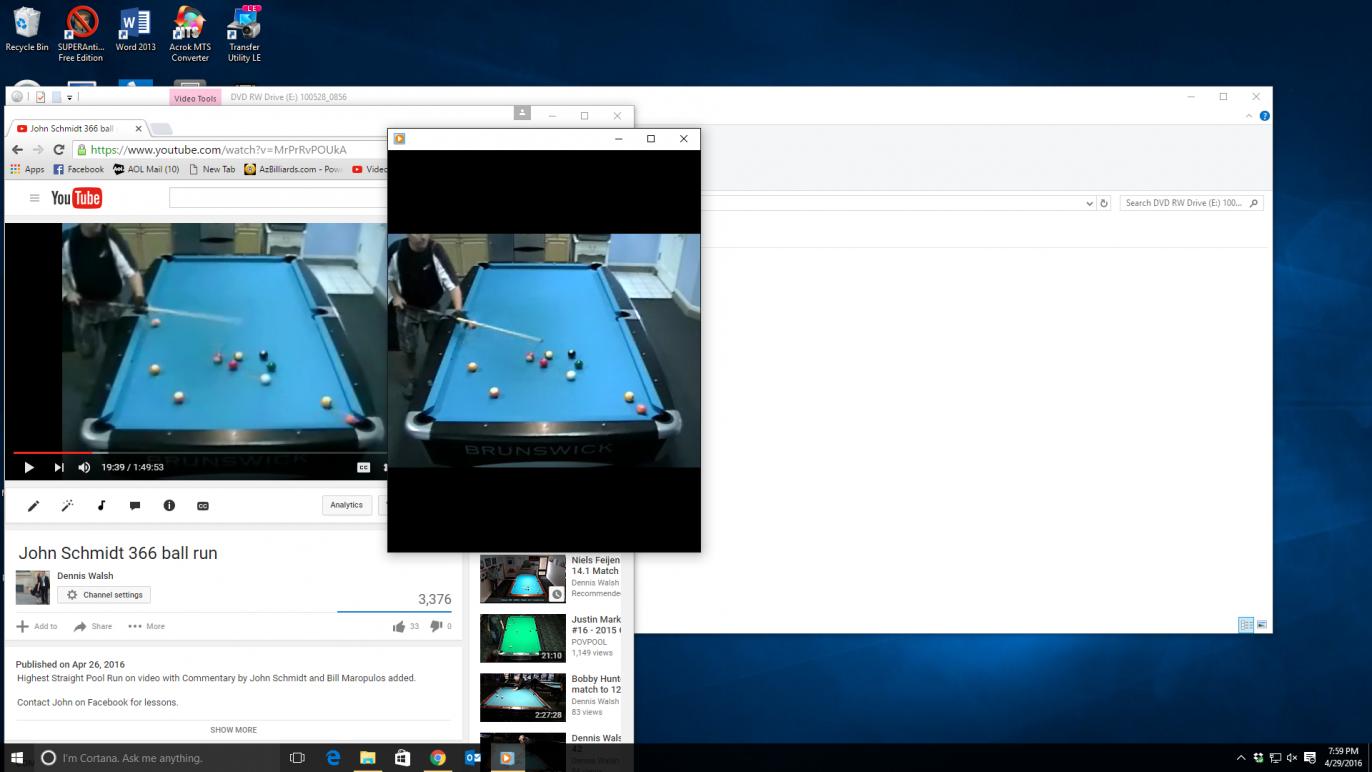Open the Explorer address bar dropdown arrow
Viewport: 1372px width, 772px height.
coord(1089,203)
